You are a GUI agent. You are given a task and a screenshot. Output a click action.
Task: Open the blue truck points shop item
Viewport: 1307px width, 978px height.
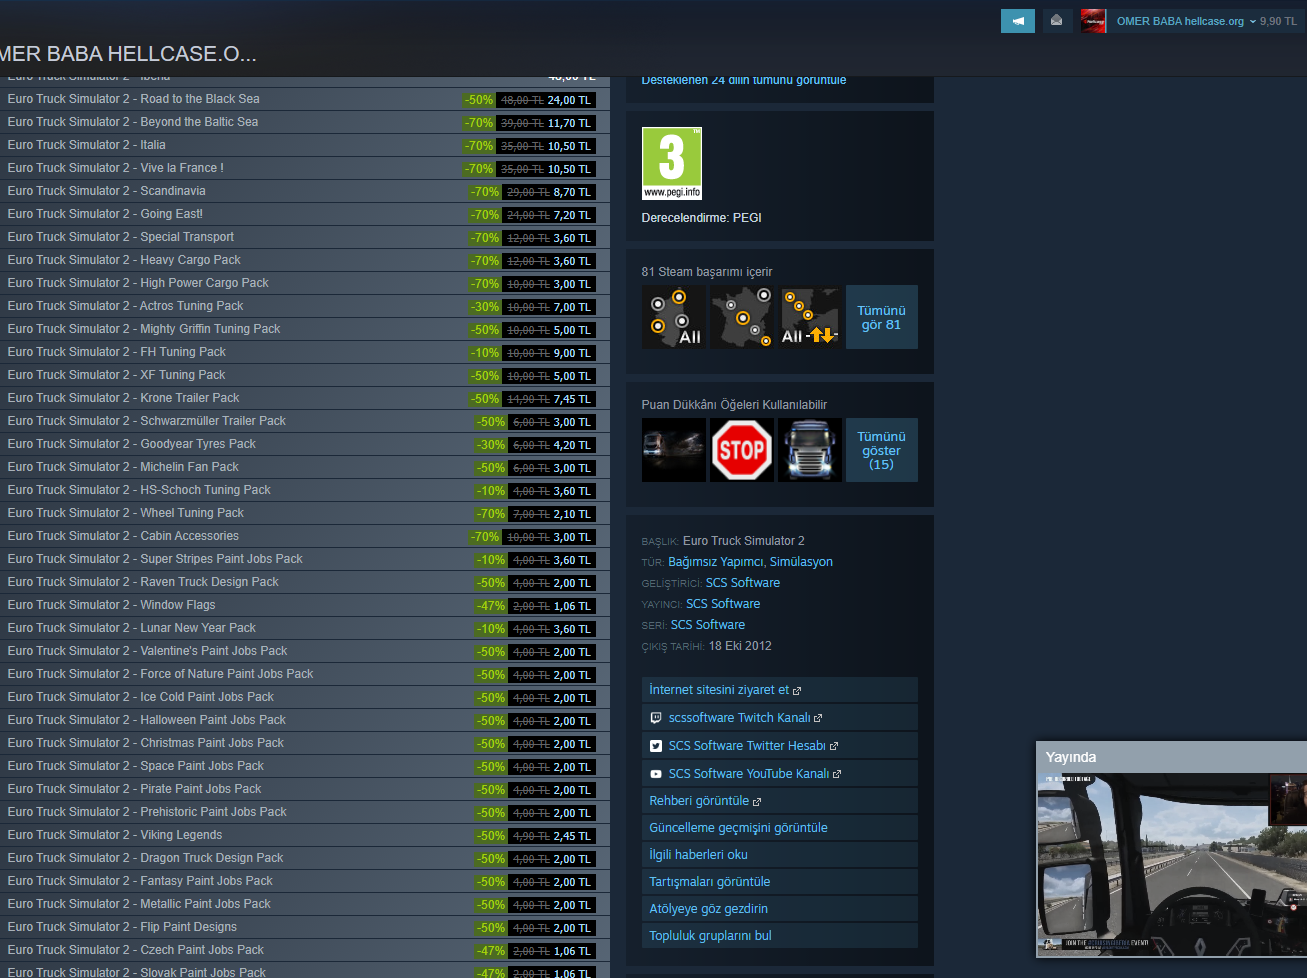point(810,450)
